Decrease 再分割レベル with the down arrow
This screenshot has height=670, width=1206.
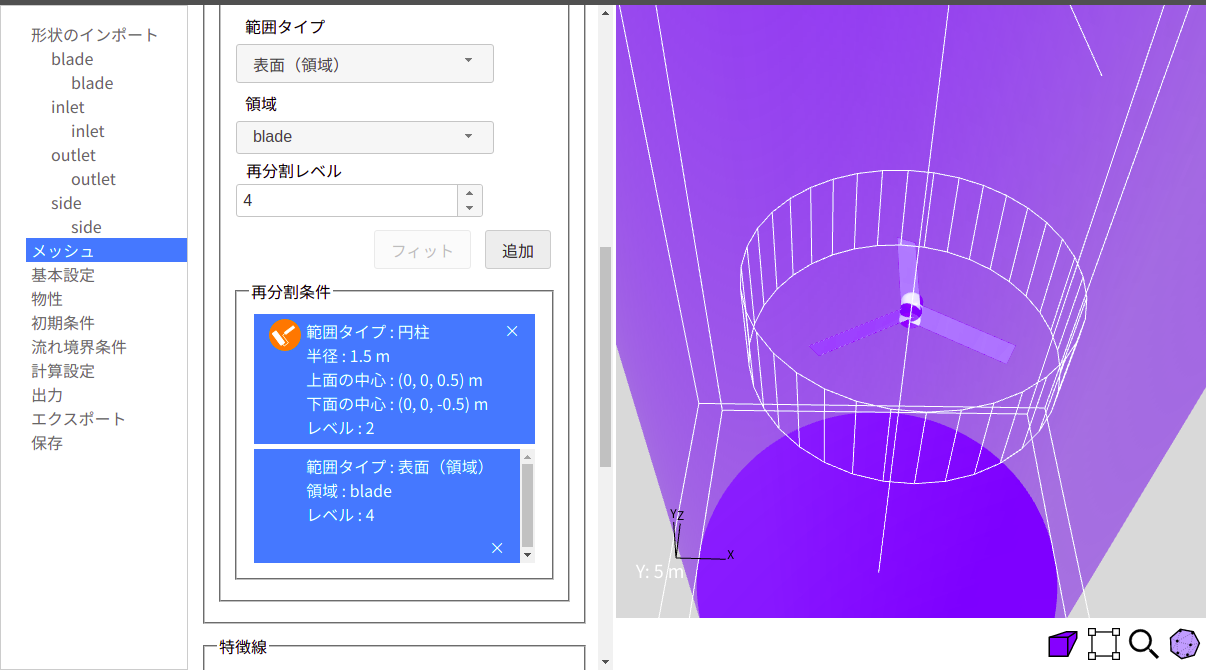[x=470, y=208]
